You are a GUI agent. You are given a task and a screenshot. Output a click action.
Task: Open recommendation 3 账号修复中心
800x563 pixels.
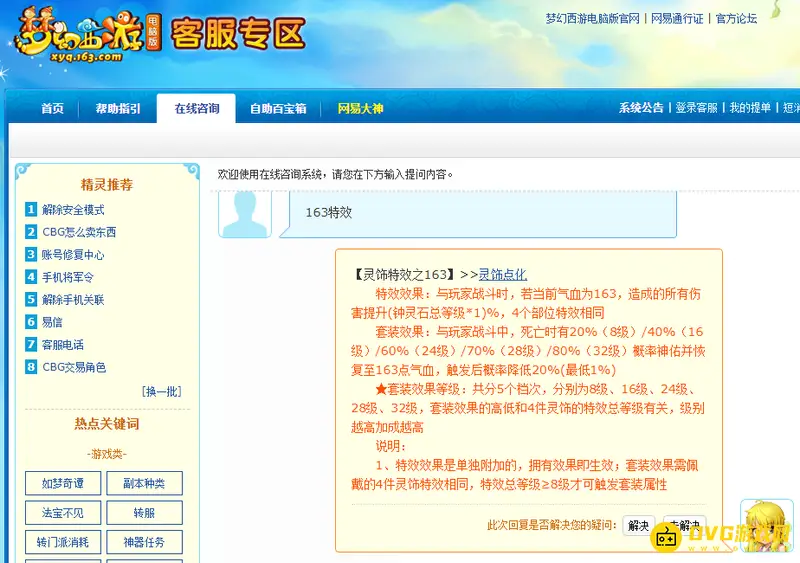tap(73, 255)
